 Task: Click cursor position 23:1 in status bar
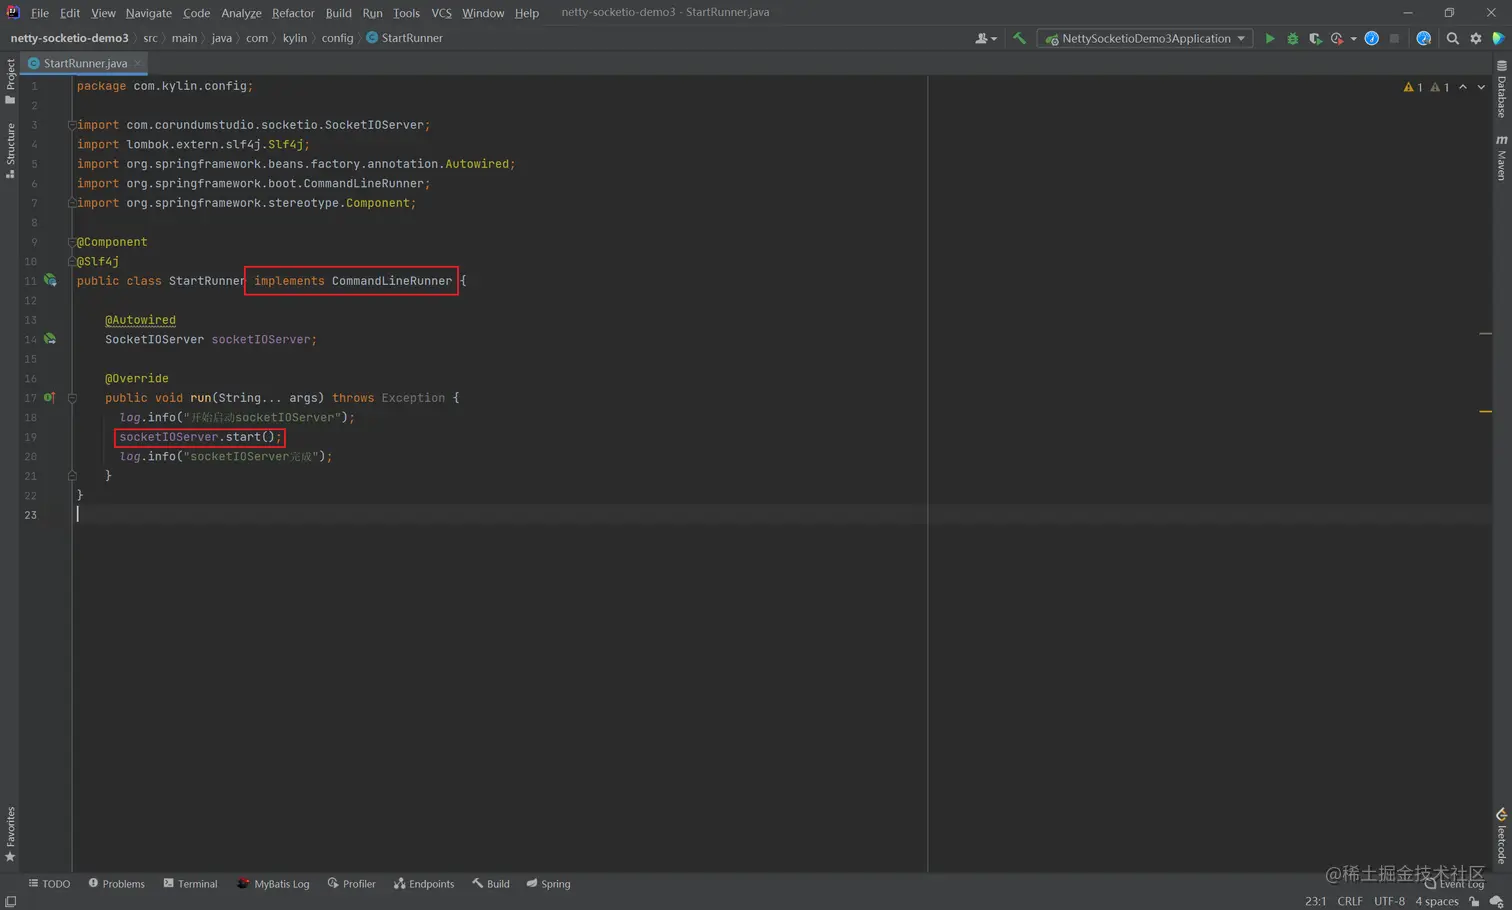tap(1315, 901)
